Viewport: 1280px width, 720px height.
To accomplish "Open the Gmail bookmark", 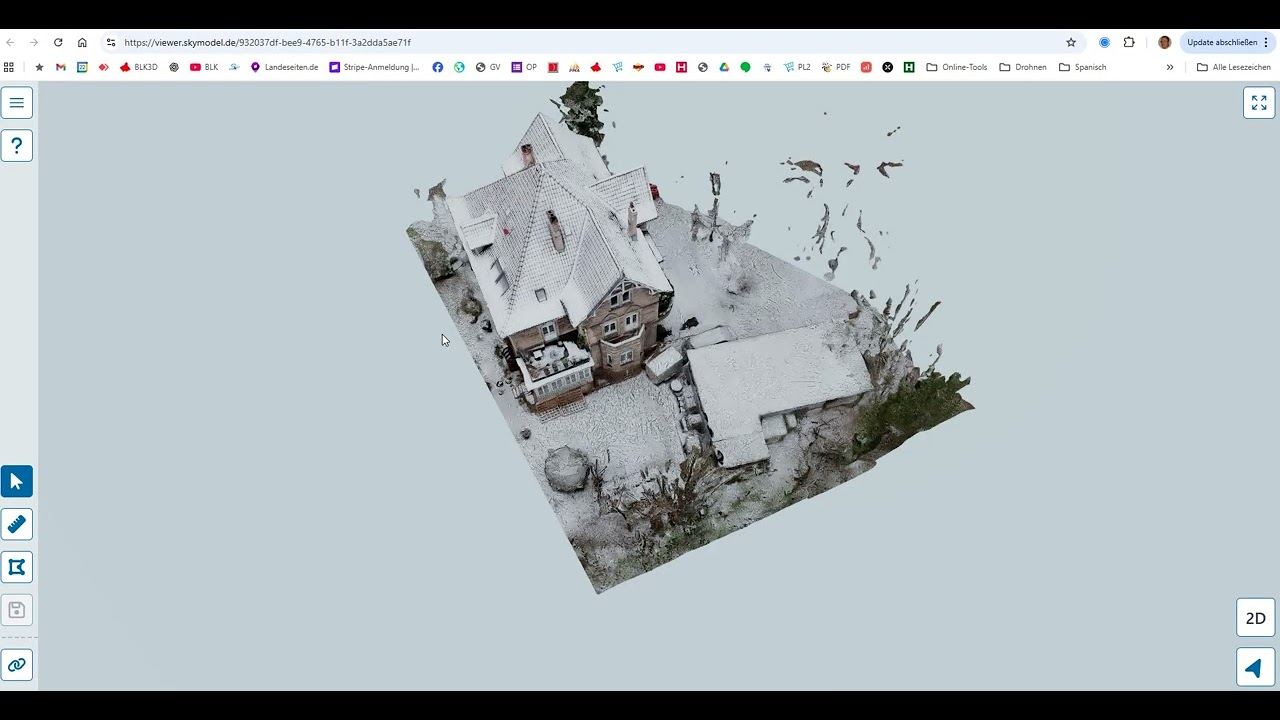I will [61, 67].
